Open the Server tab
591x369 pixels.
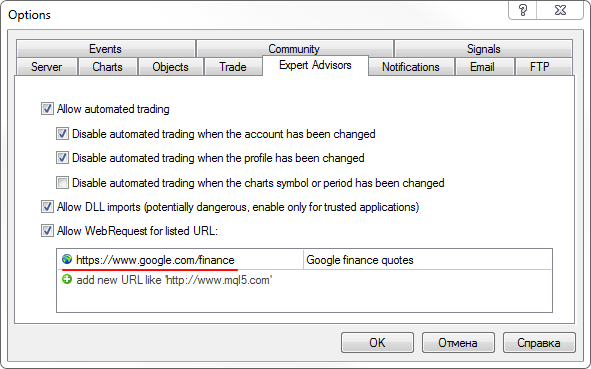coord(47,67)
